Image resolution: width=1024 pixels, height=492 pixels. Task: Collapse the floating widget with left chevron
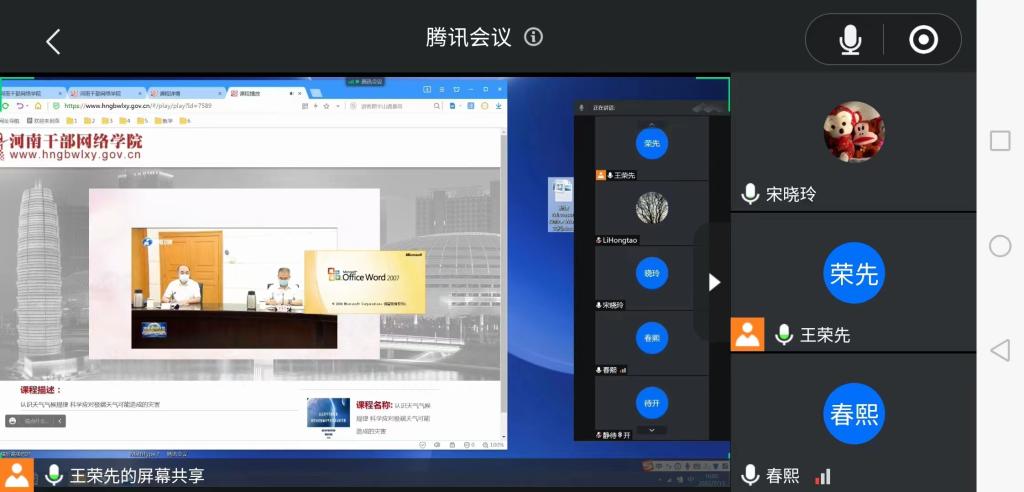(x=60, y=421)
